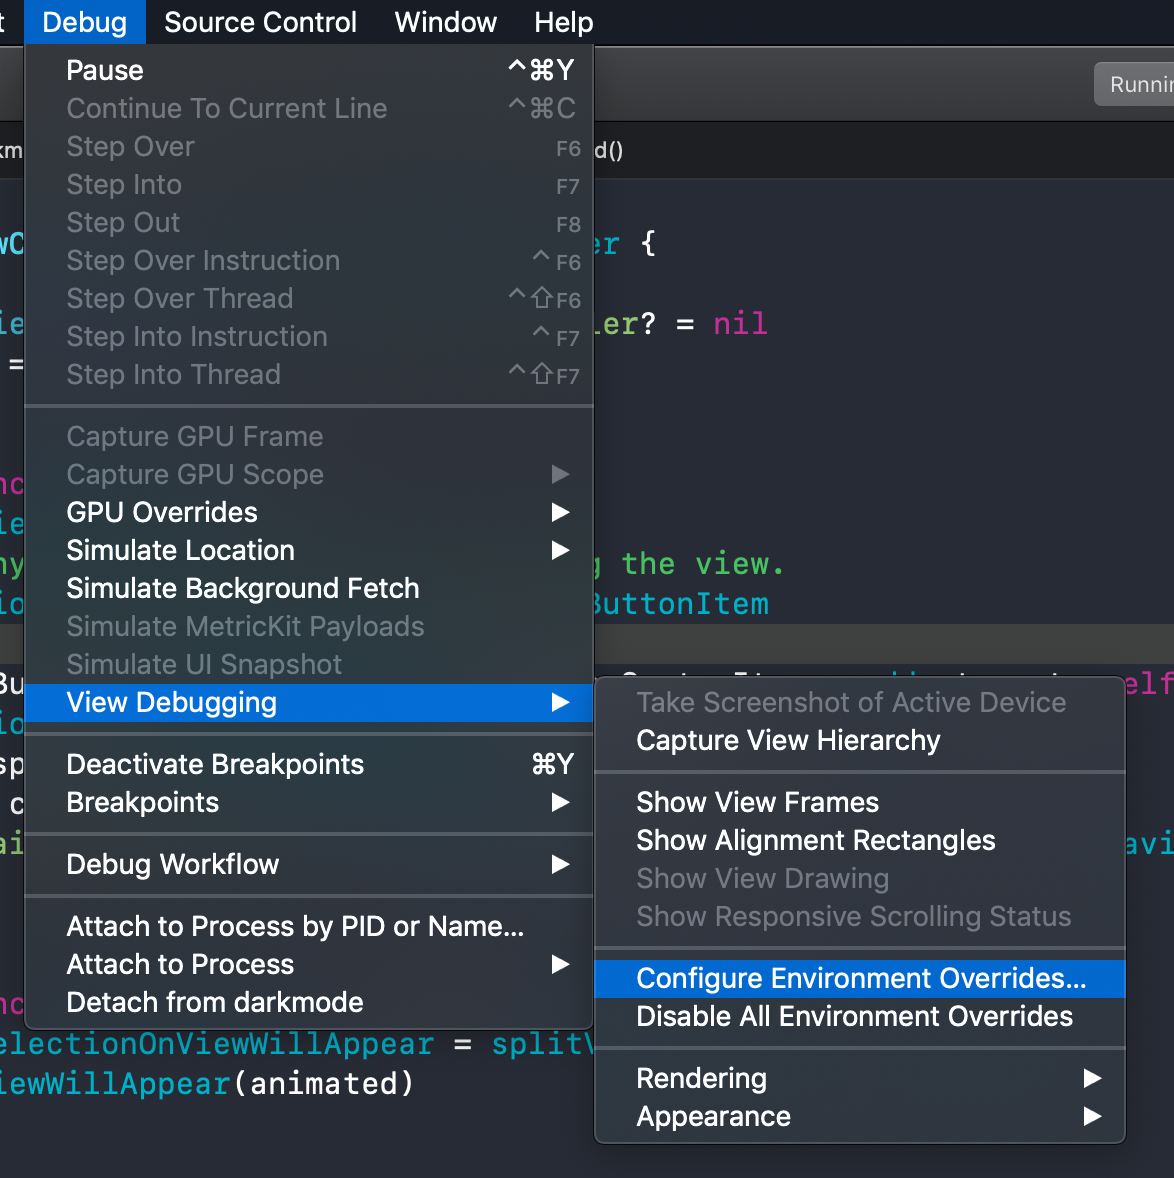This screenshot has height=1178, width=1174.
Task: Expand the Appearance submenu
Action: click(713, 1117)
